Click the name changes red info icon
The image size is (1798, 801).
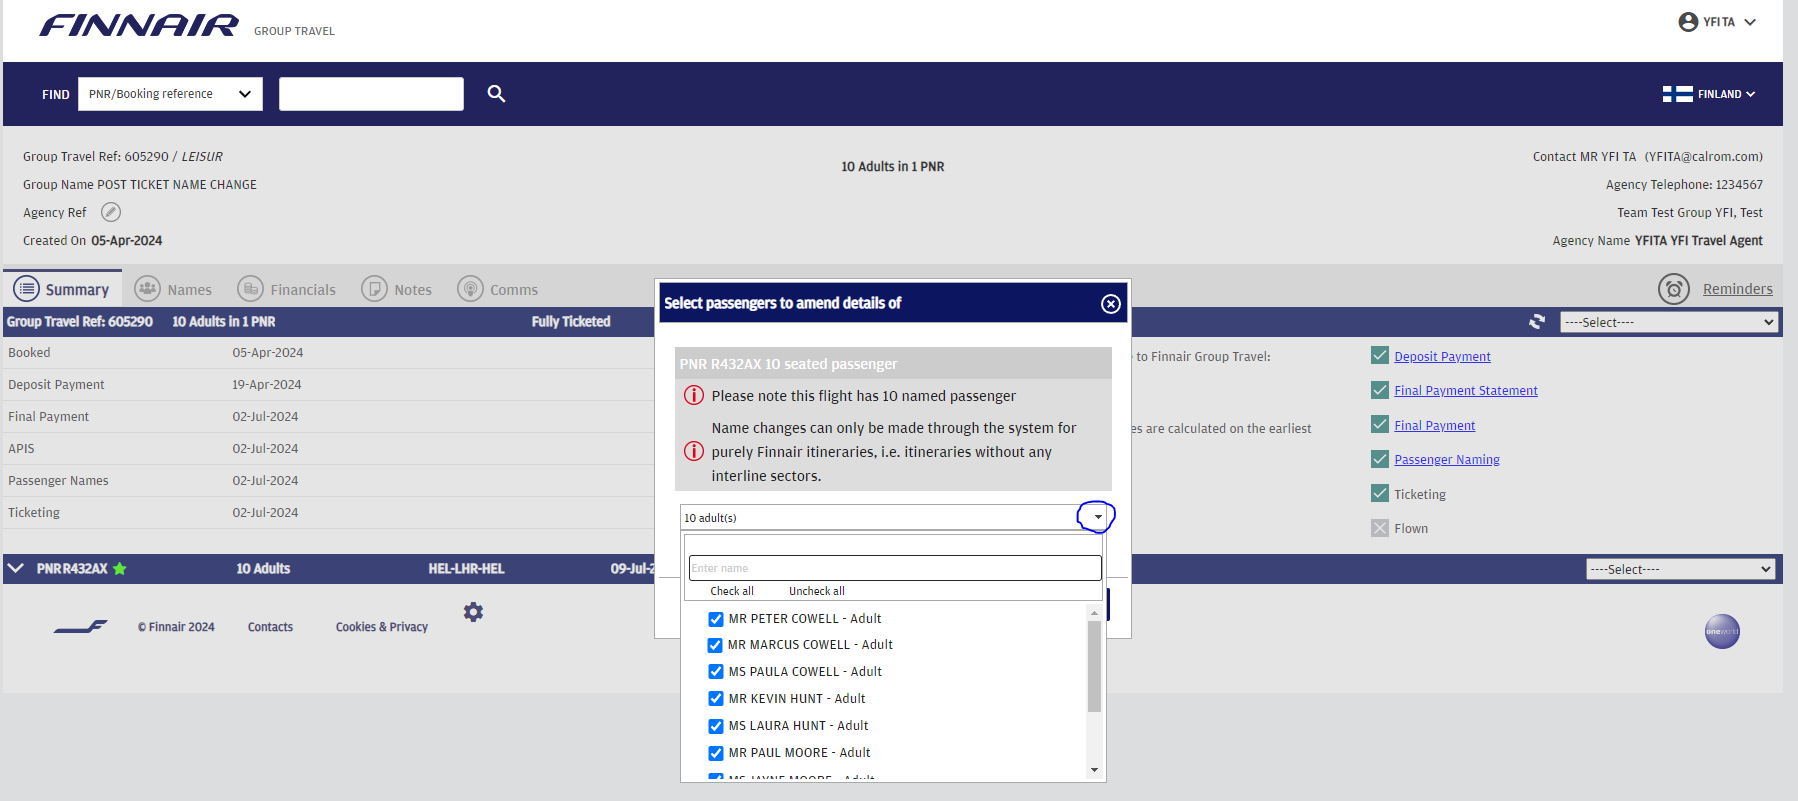[x=693, y=451]
